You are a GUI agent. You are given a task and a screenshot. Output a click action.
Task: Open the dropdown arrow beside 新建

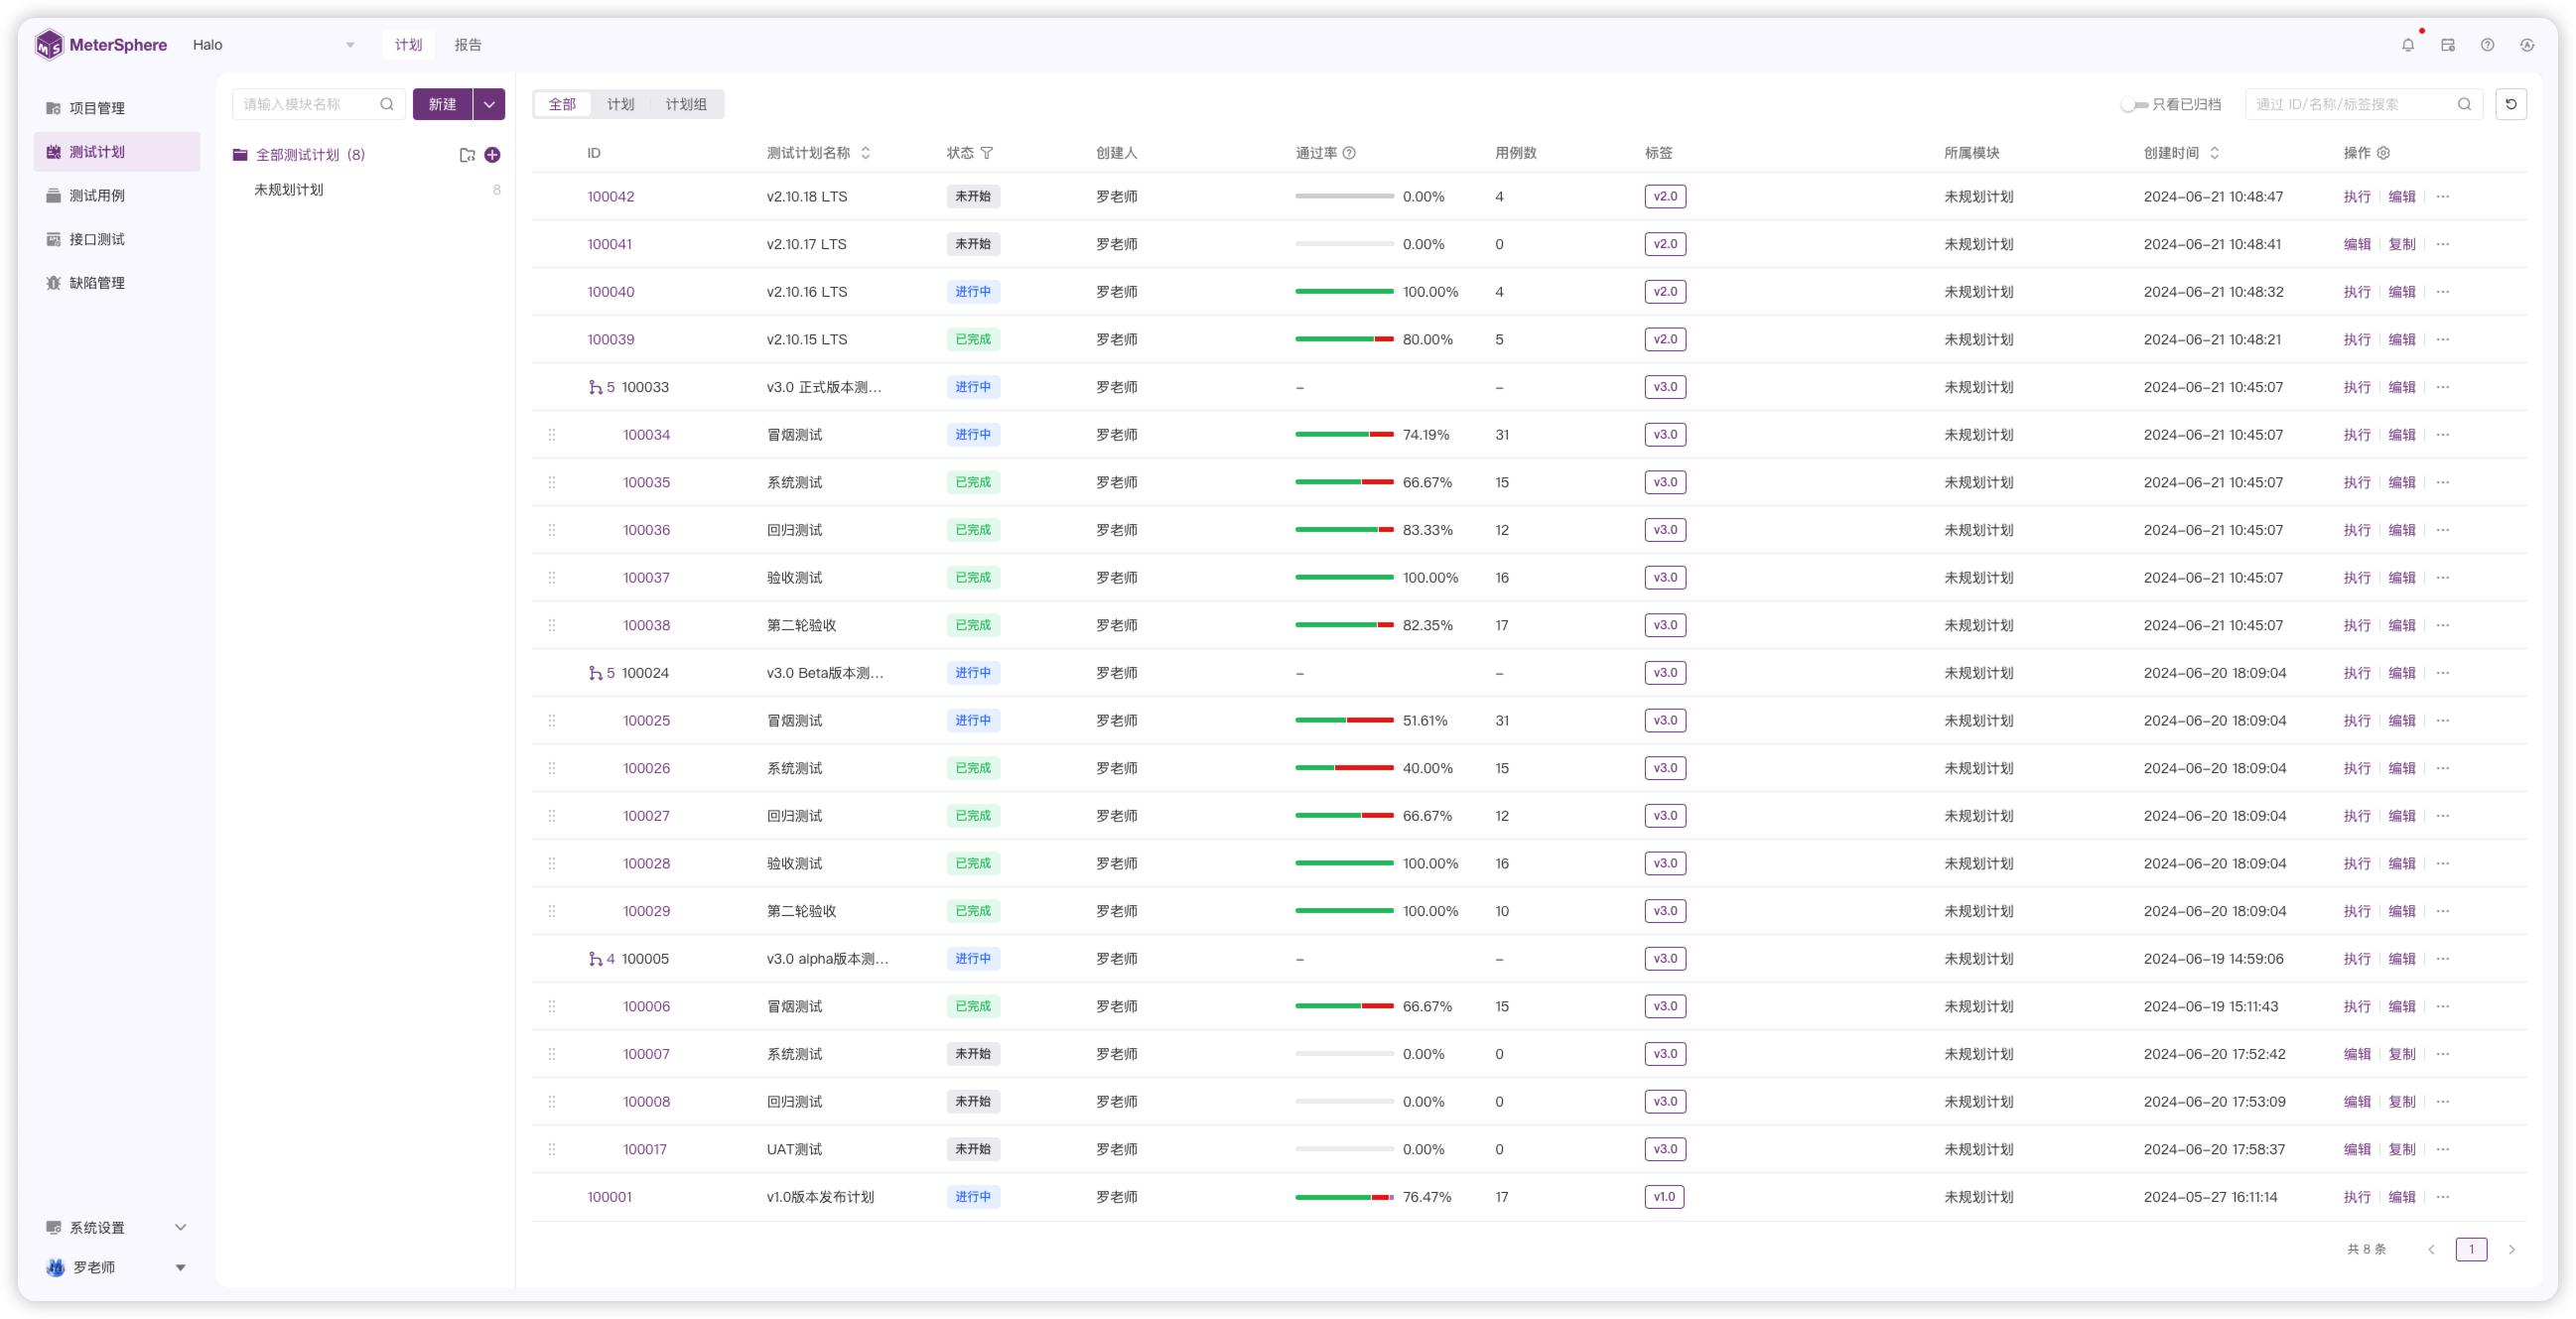pos(489,104)
